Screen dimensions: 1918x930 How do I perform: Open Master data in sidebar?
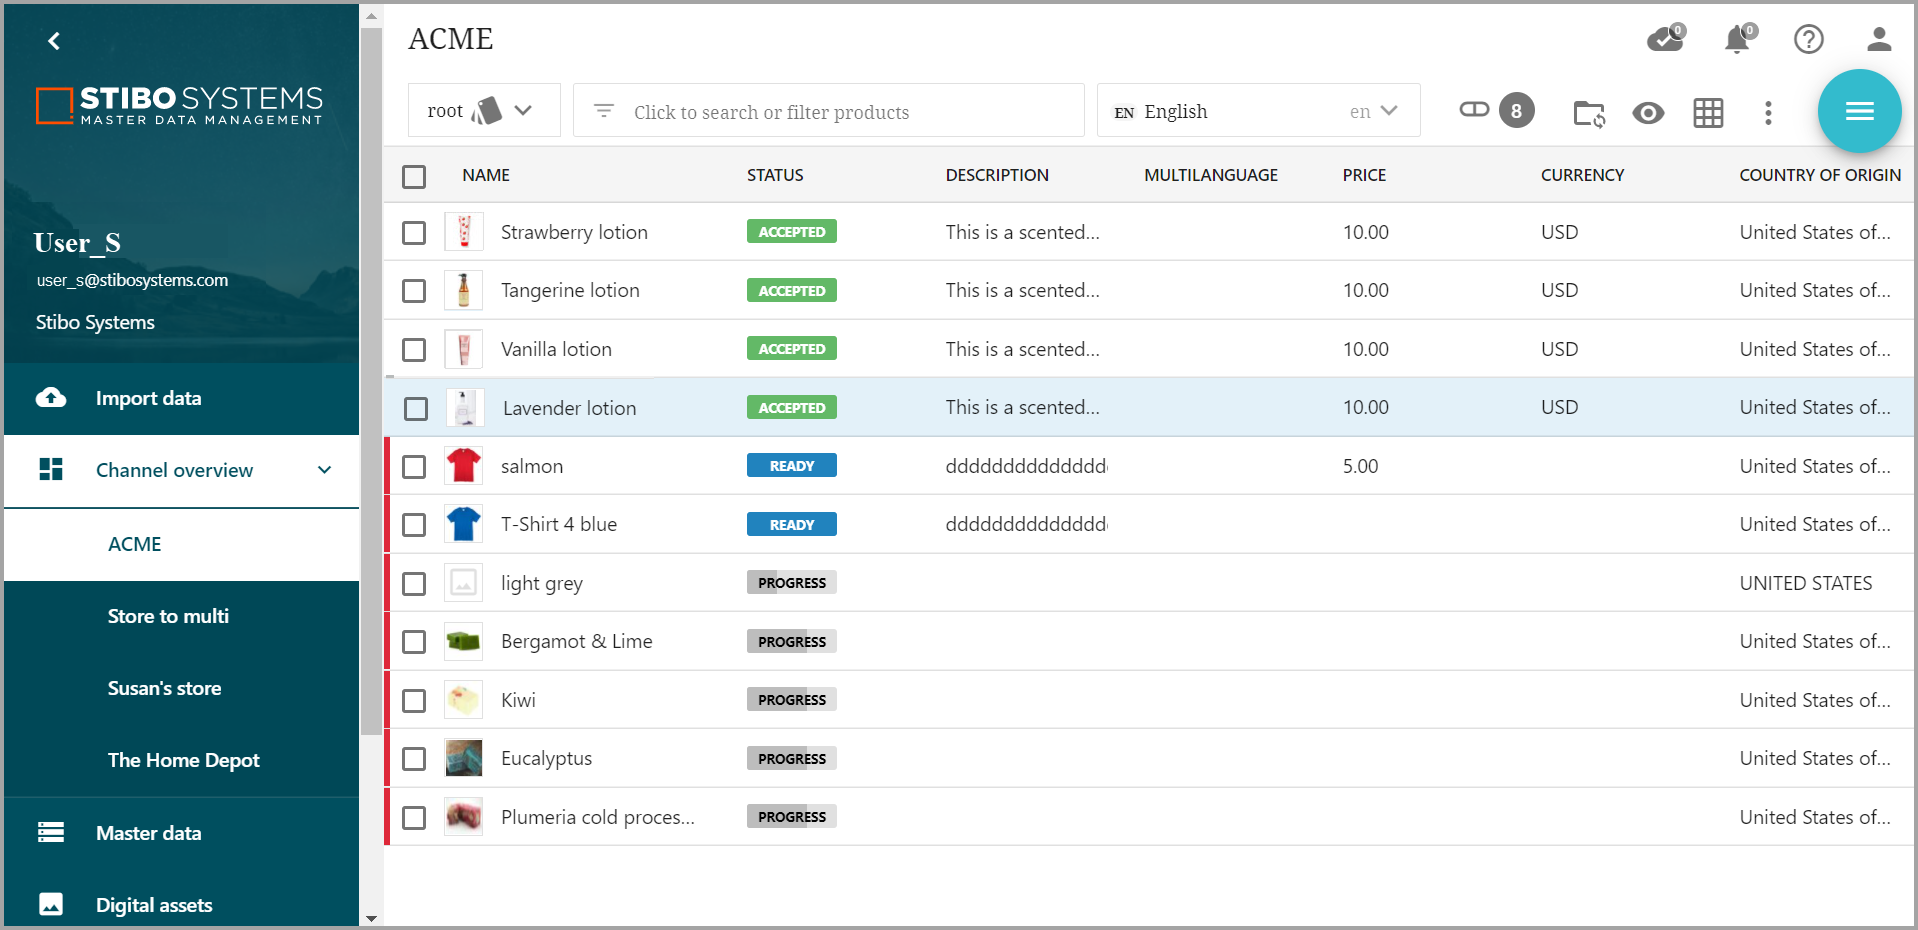pos(148,833)
